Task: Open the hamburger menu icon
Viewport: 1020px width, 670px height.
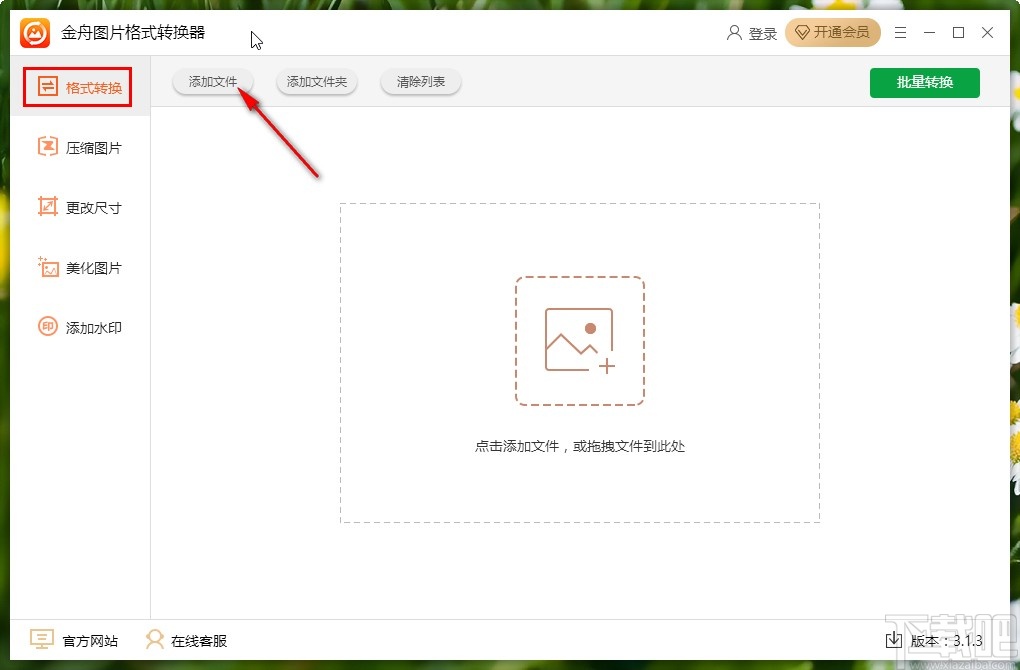Action: tap(899, 32)
